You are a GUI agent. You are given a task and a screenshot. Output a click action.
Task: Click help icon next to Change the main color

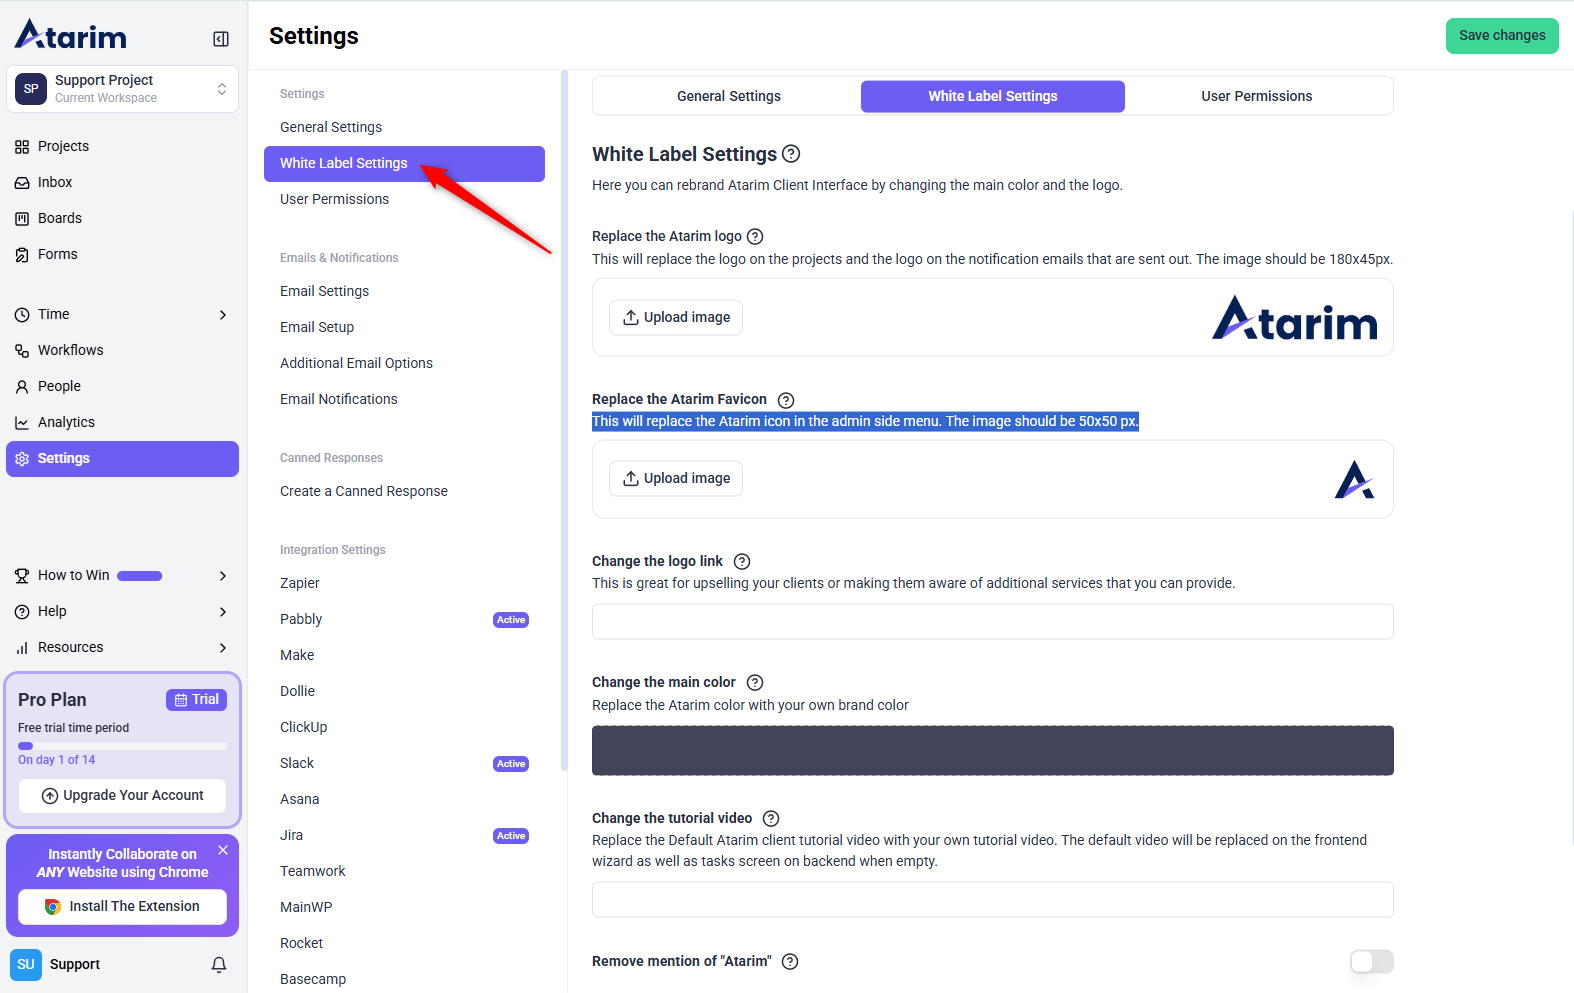pyautogui.click(x=755, y=683)
